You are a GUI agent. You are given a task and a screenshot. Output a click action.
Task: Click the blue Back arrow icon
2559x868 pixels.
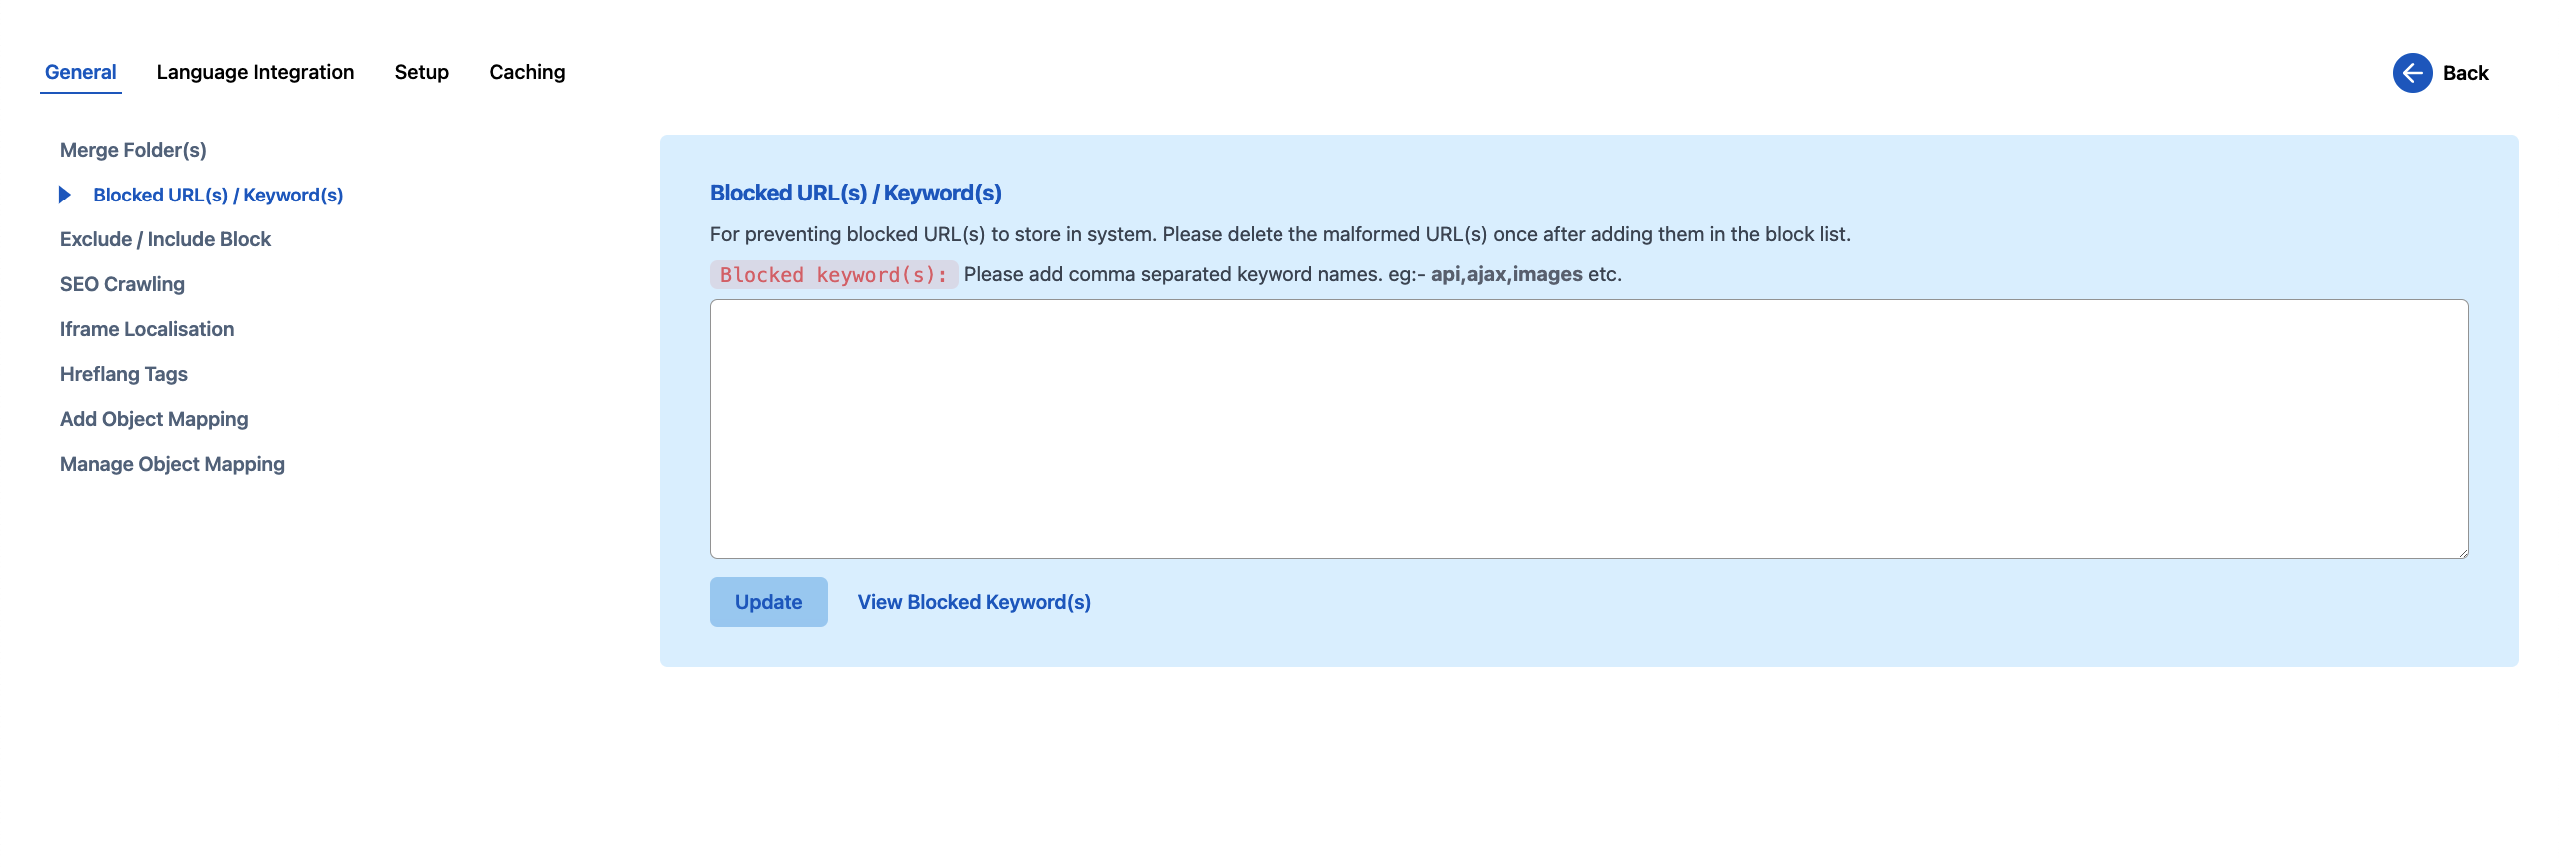2412,73
